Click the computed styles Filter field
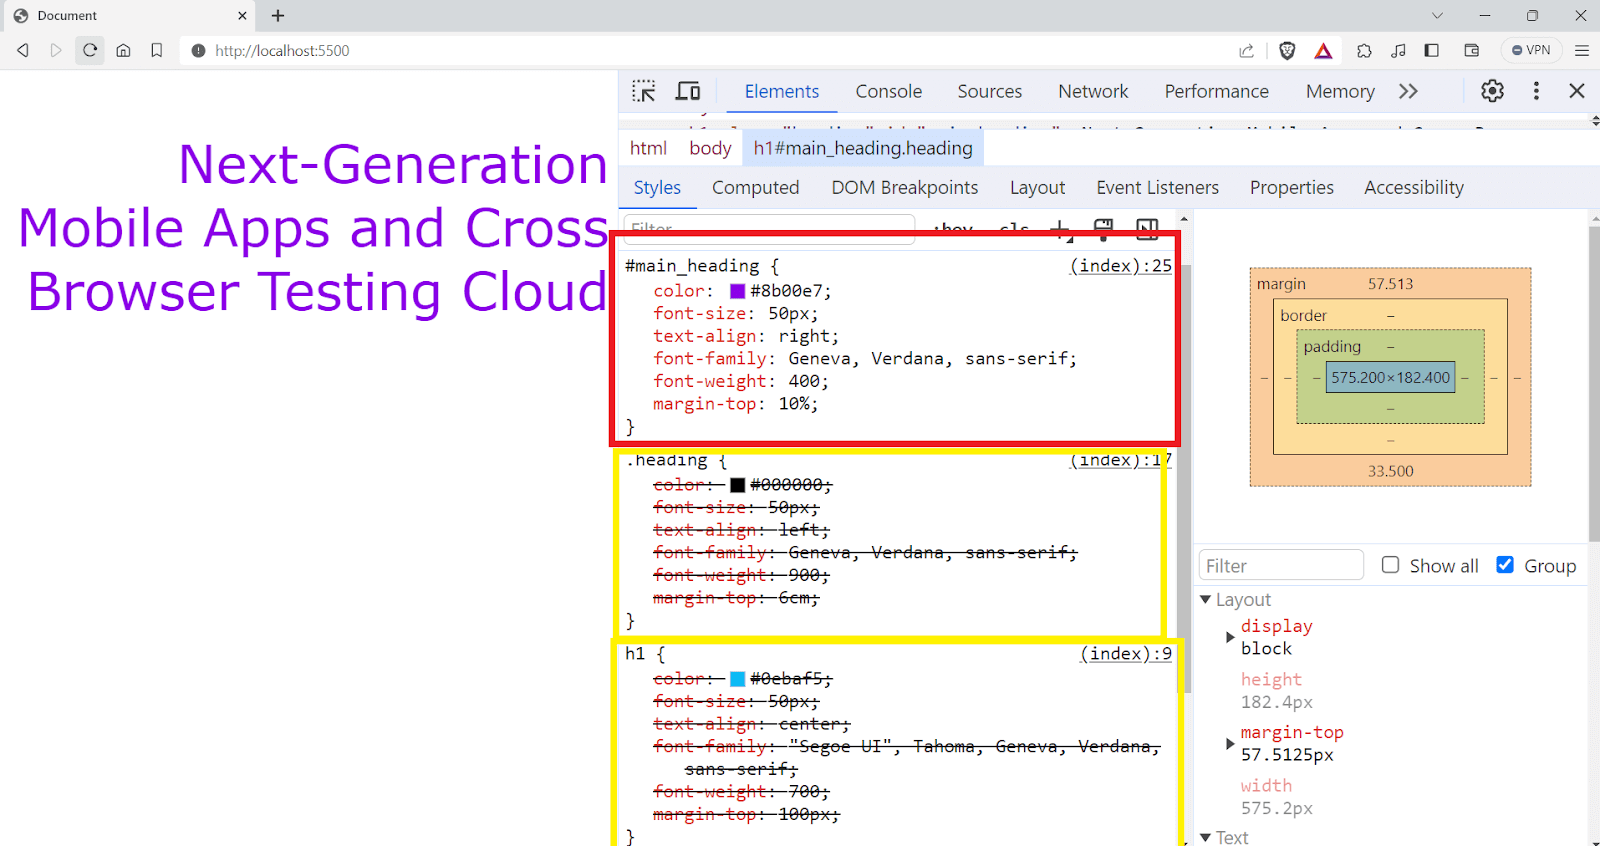The image size is (1600, 846). click(1280, 566)
